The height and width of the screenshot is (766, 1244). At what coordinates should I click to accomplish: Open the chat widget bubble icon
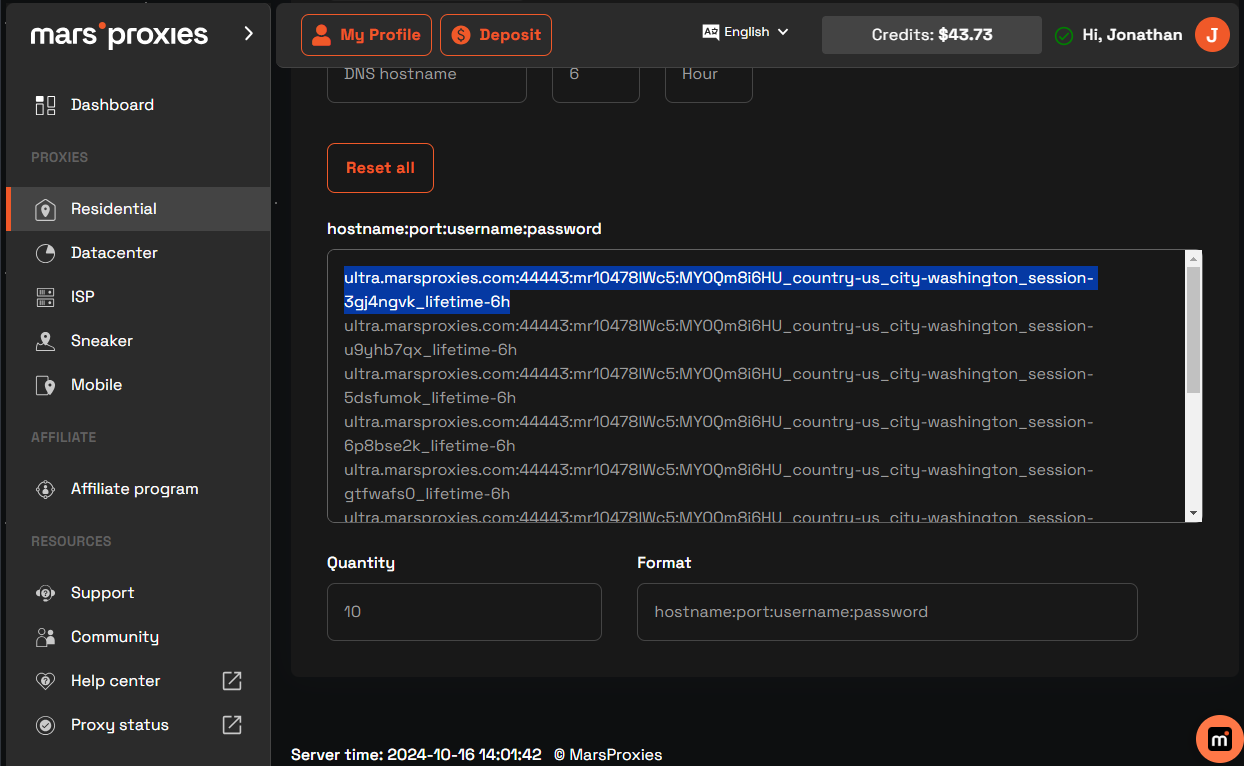pos(1219,739)
